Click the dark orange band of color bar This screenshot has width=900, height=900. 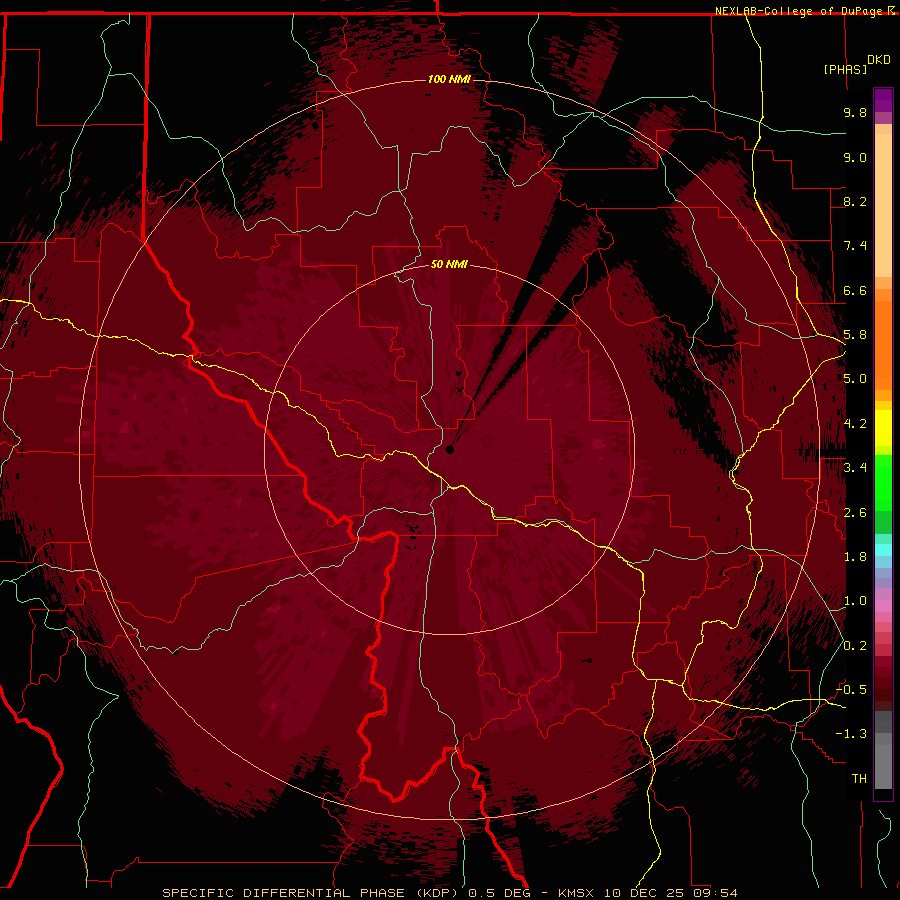(x=883, y=344)
